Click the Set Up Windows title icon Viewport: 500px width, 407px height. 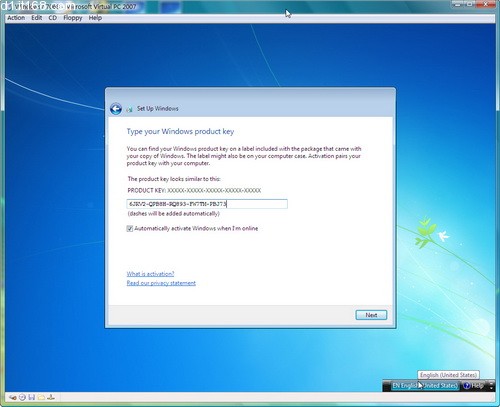(129, 109)
